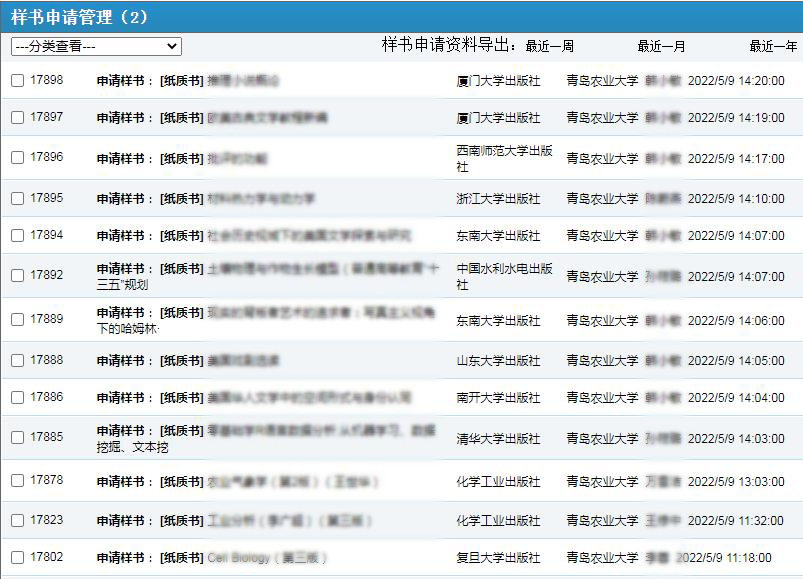Tick the checkbox for request 17898
This screenshot has width=803, height=579.
[x=17, y=81]
